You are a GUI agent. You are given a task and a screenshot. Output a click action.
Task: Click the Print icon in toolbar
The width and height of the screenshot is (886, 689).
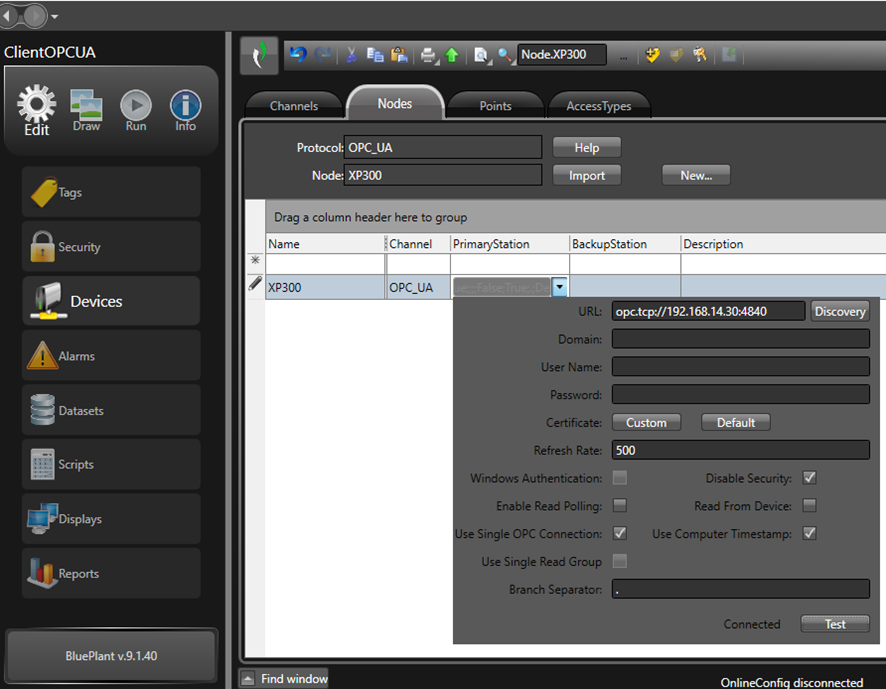coord(428,55)
